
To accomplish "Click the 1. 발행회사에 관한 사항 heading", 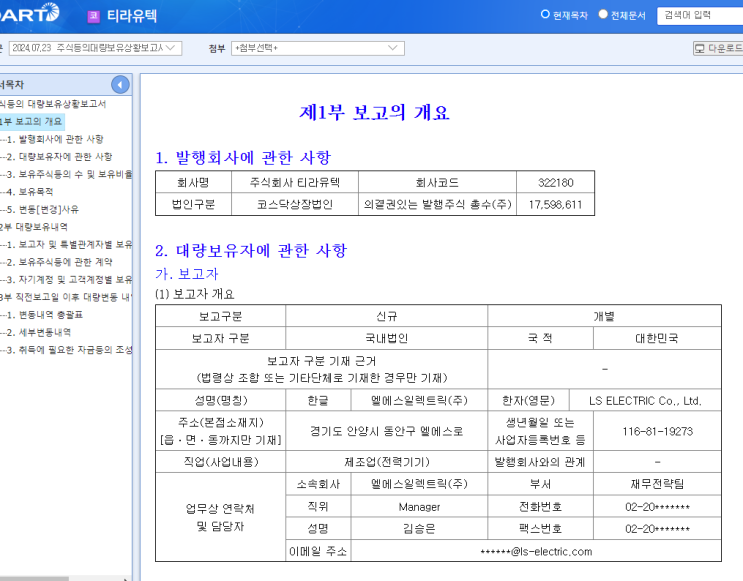I will (243, 157).
